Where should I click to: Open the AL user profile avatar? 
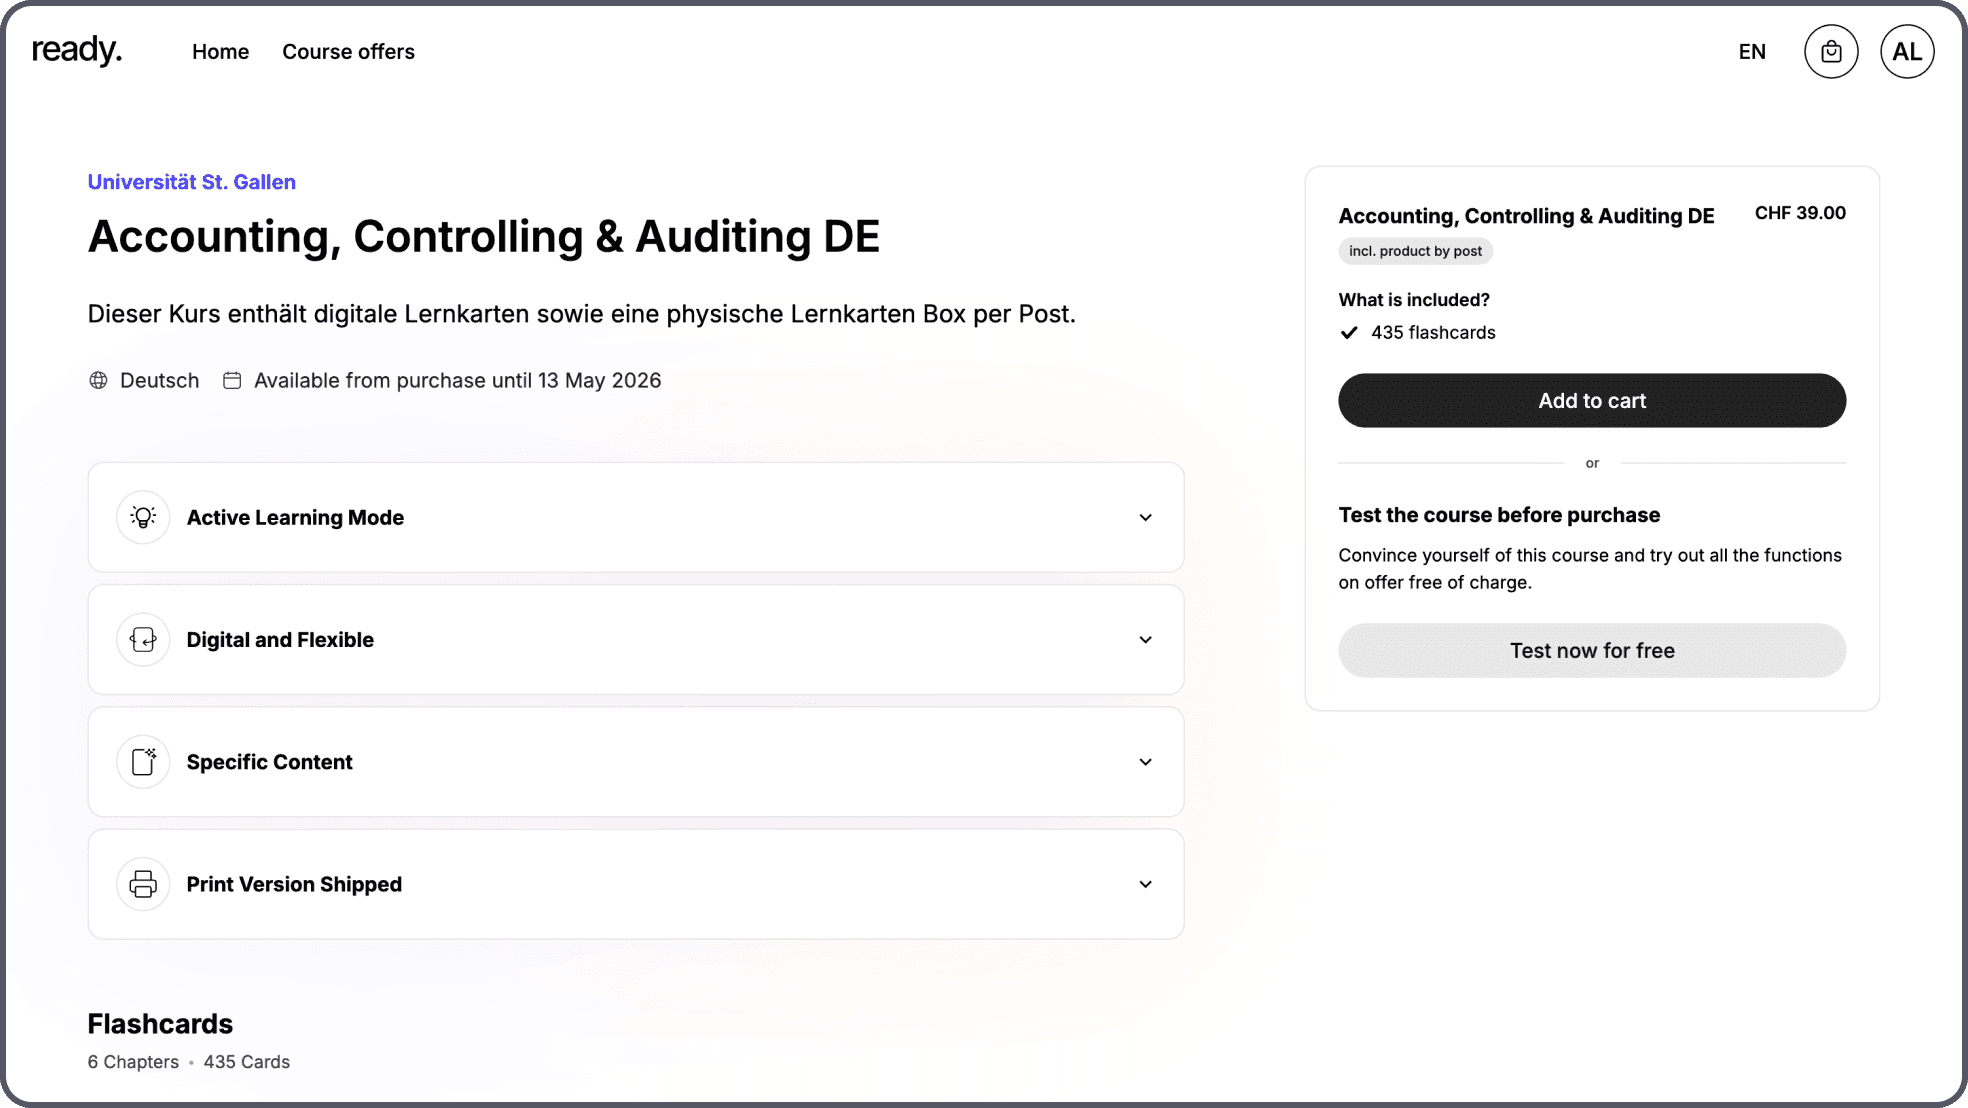pos(1906,52)
